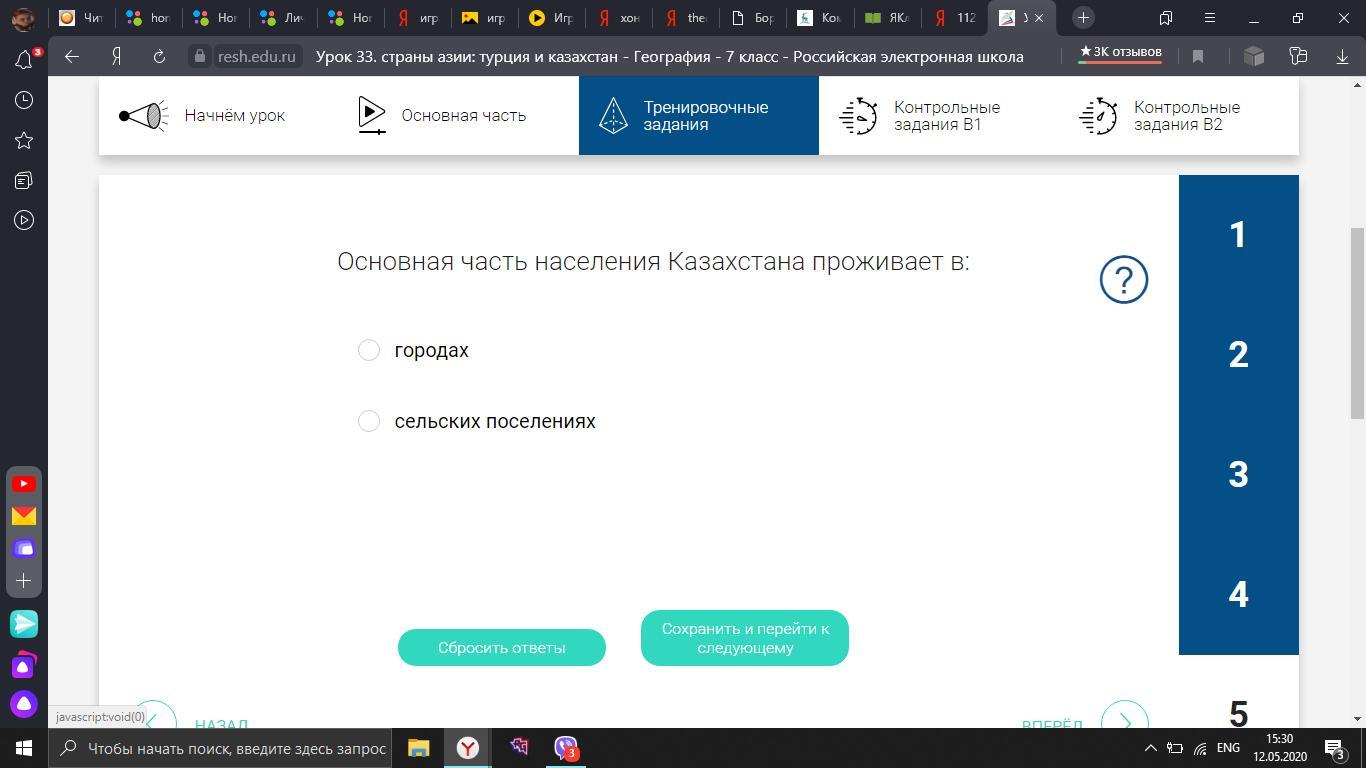Go to training task 2

click(x=1239, y=355)
